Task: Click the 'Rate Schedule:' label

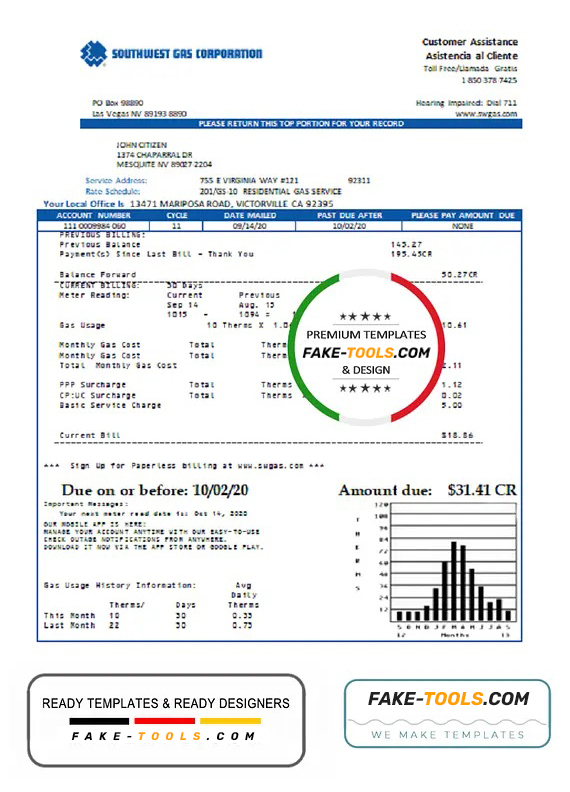Action: [x=112, y=191]
